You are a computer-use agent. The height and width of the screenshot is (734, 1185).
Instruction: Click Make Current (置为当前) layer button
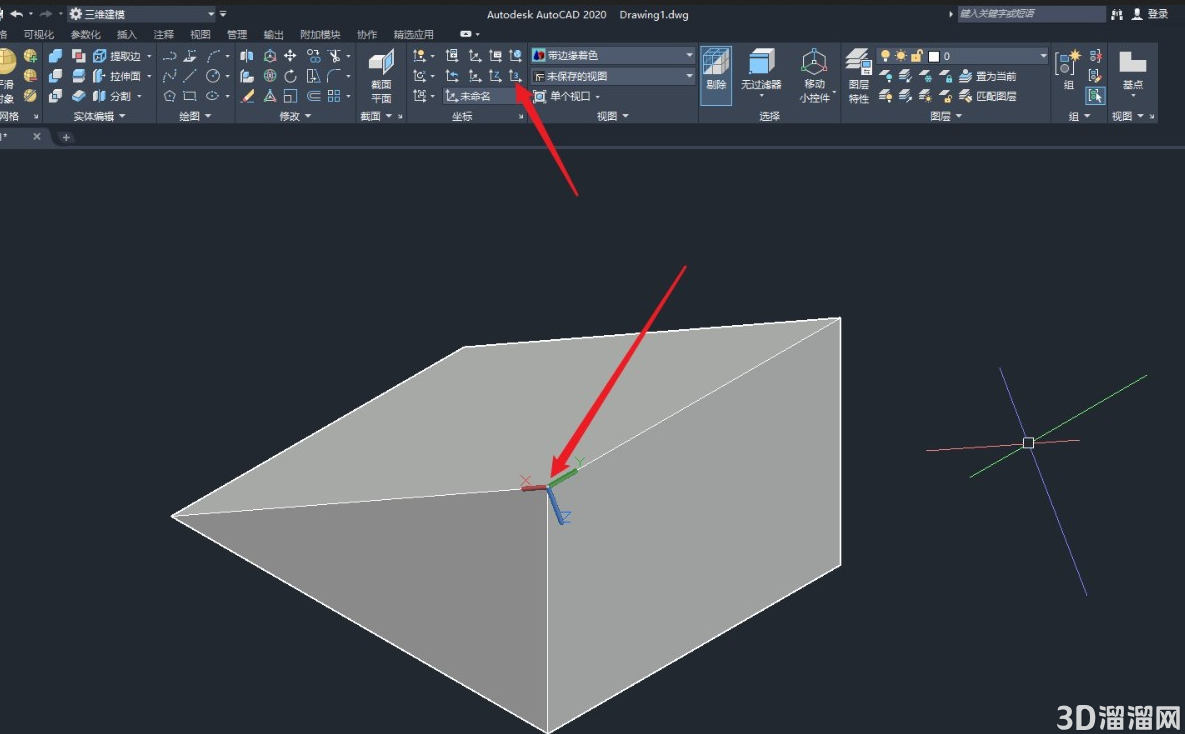tap(988, 76)
